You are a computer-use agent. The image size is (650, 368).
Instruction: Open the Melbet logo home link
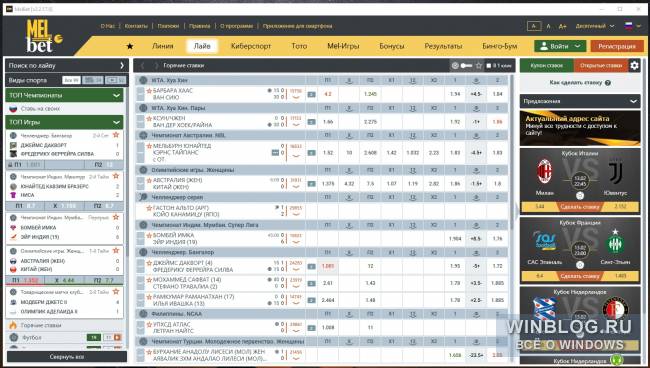pyautogui.click(x=44, y=36)
